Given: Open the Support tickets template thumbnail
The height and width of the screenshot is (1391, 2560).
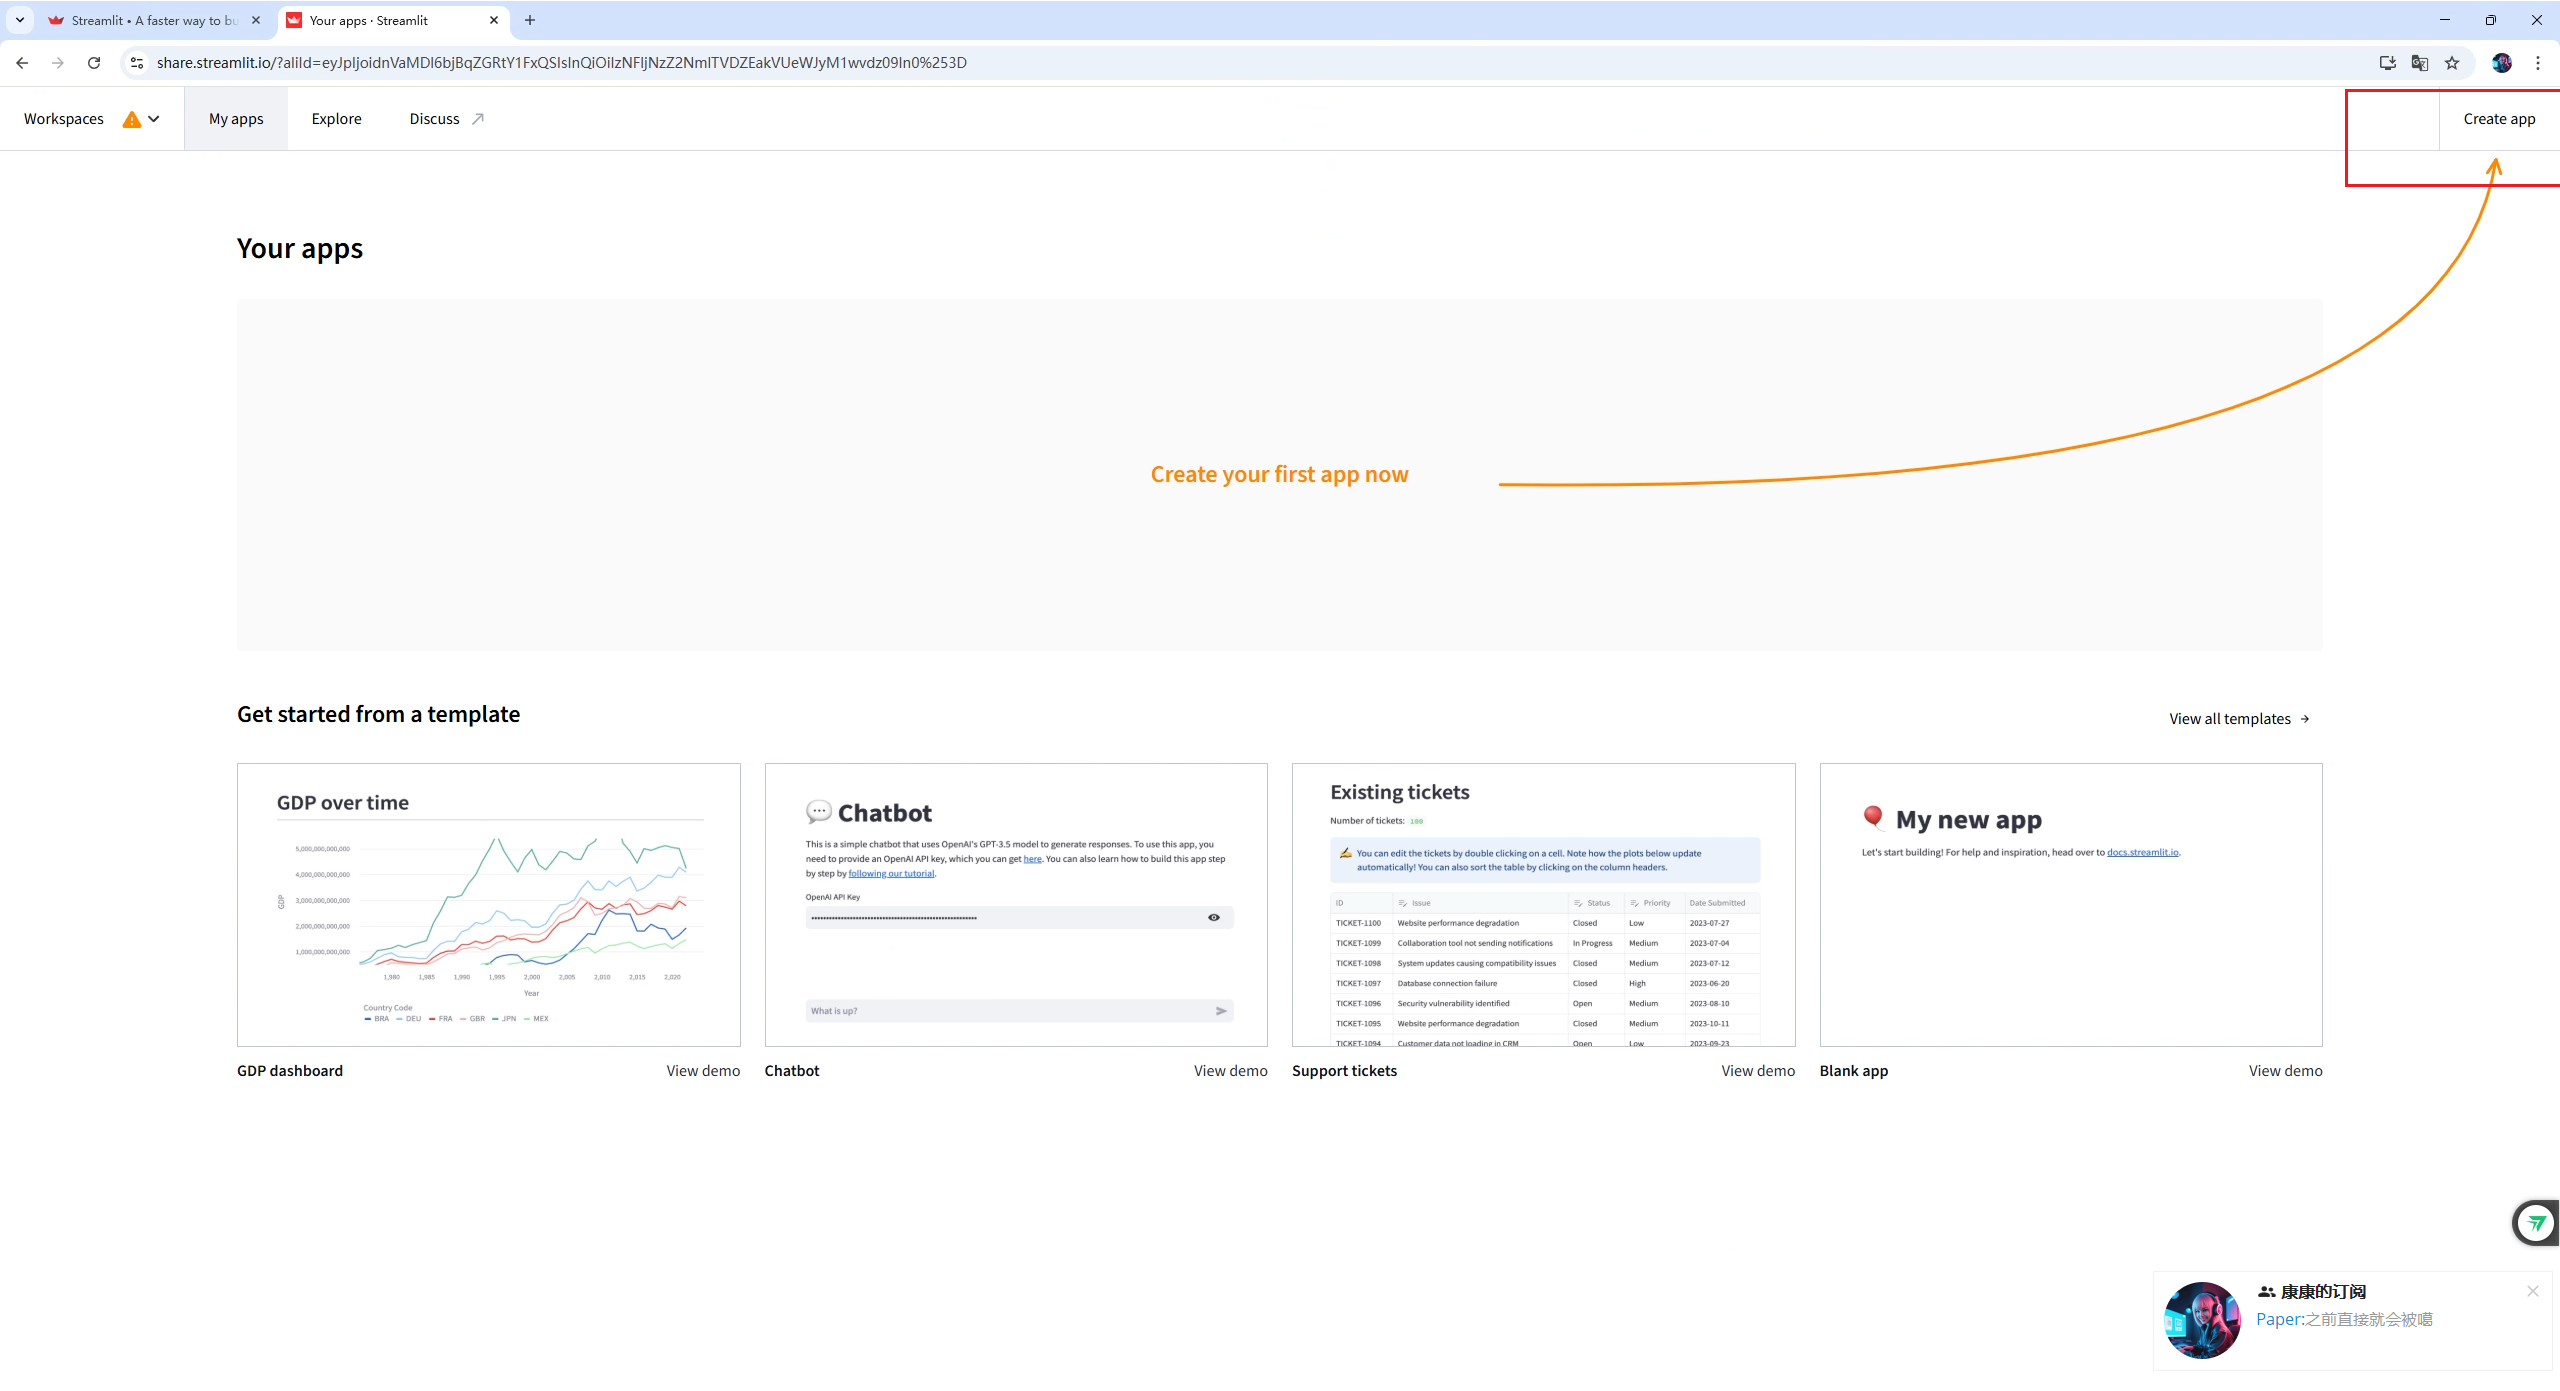Looking at the screenshot, I should click(x=1544, y=905).
